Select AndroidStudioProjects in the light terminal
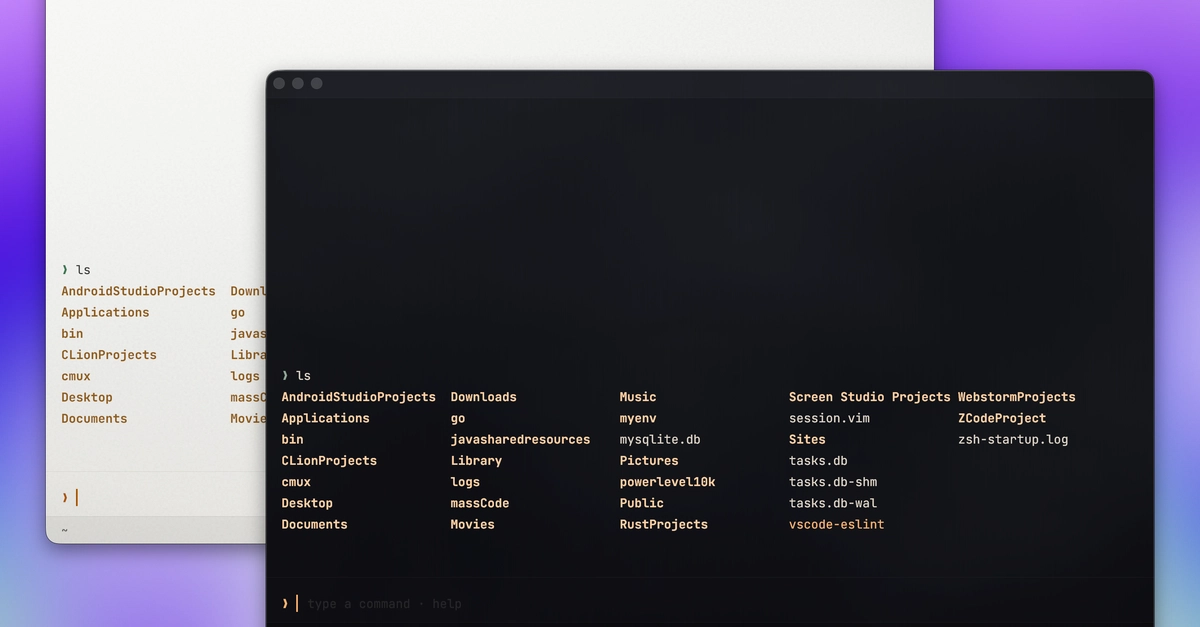This screenshot has width=1200, height=627. pyautogui.click(x=138, y=291)
